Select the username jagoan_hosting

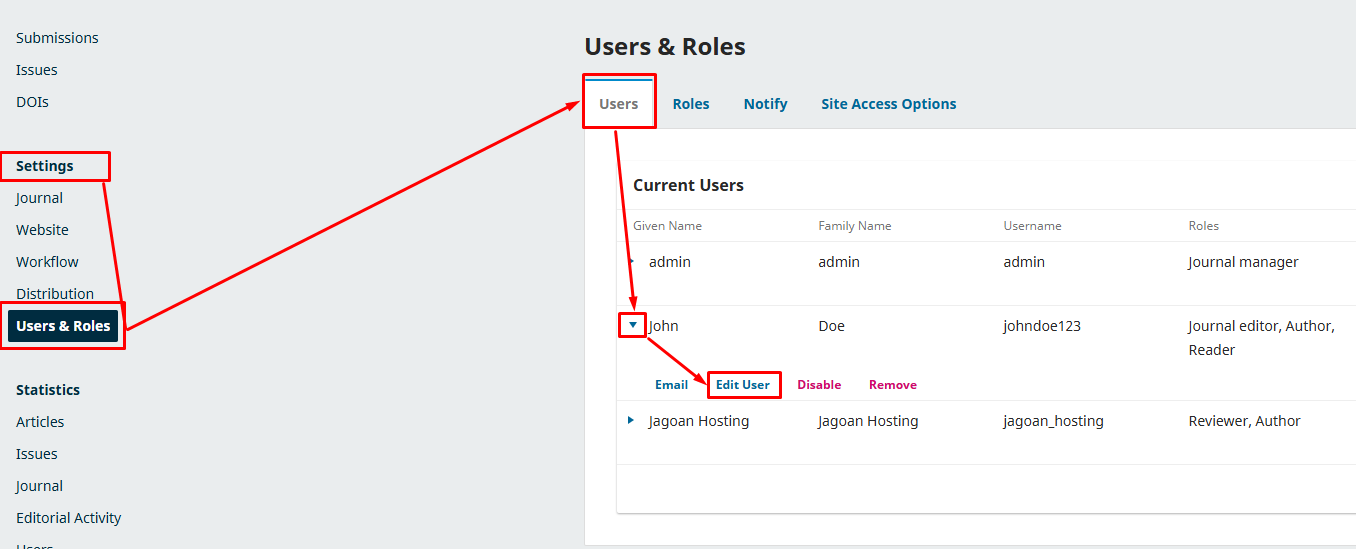[x=1053, y=421]
